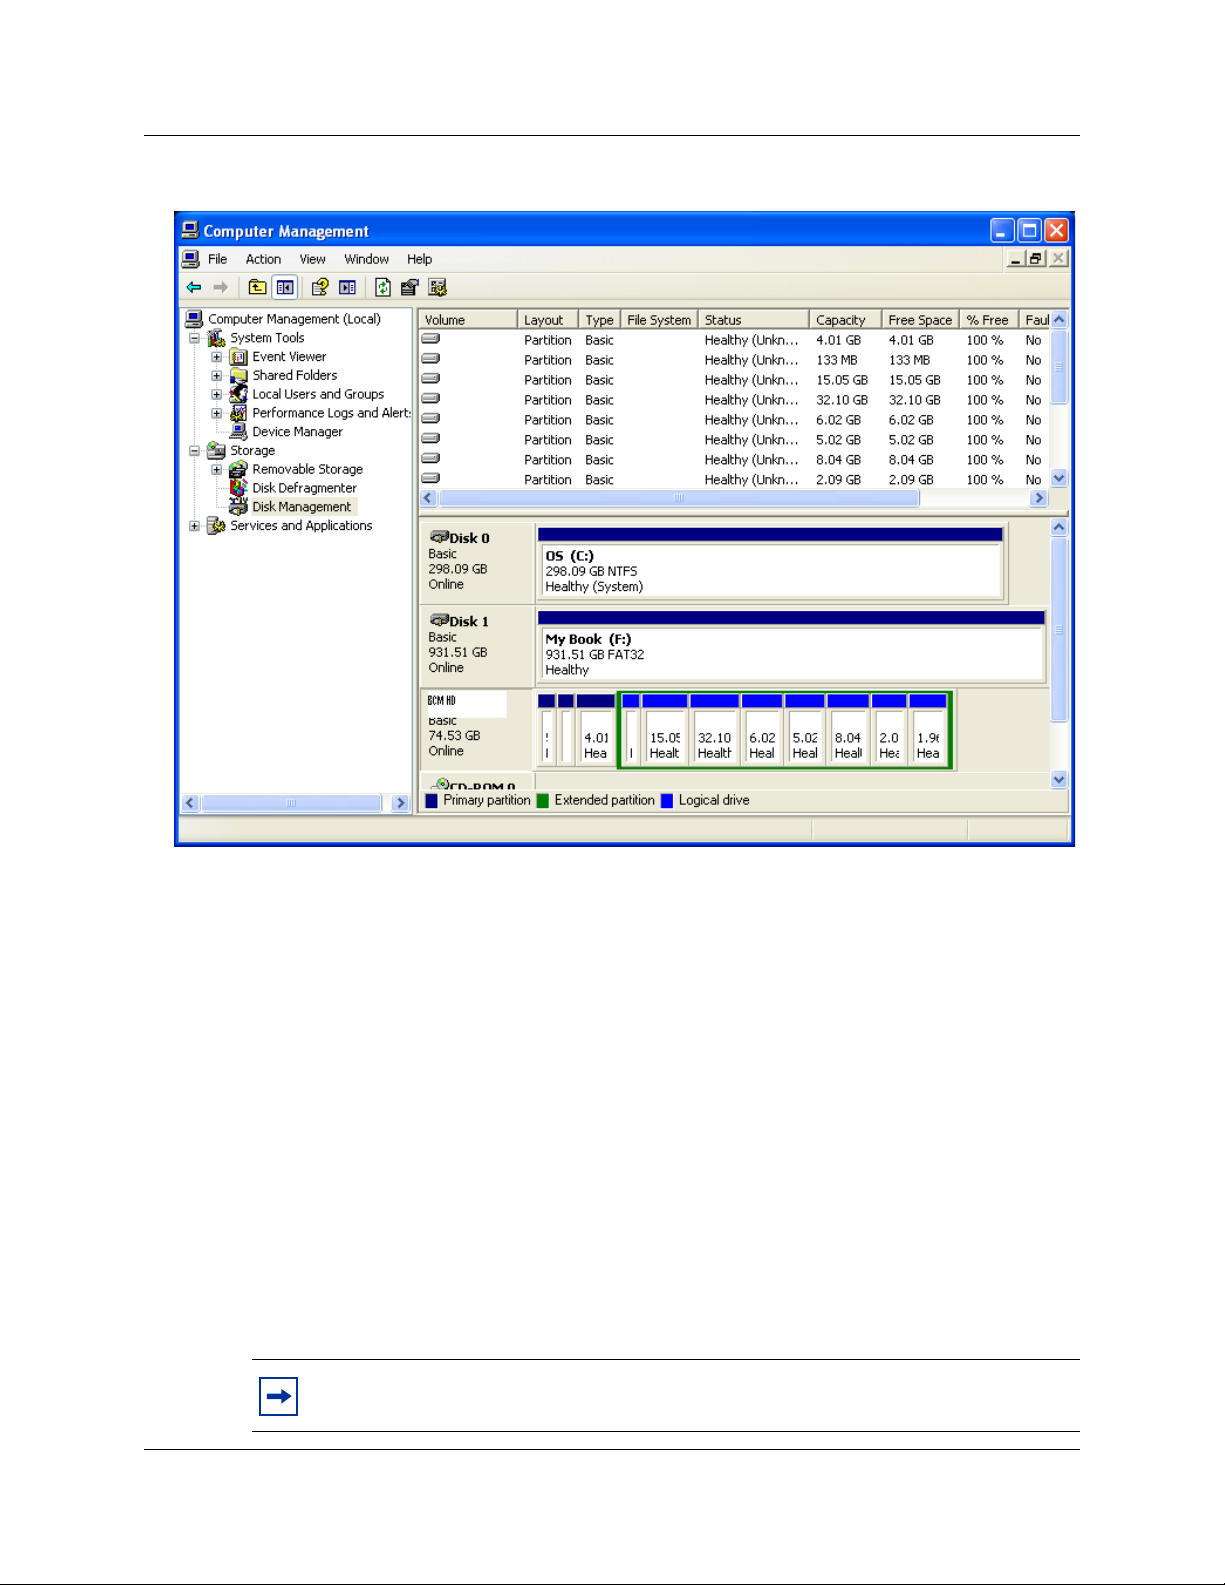The image size is (1225, 1585).
Task: Click the Extended partition legend color square
Action: click(x=543, y=801)
